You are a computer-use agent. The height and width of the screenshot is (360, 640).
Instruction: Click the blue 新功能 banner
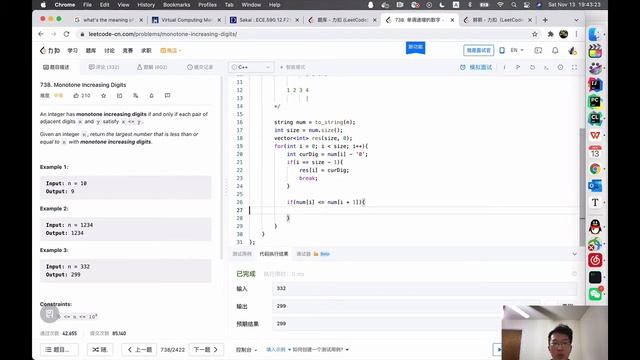tap(416, 47)
